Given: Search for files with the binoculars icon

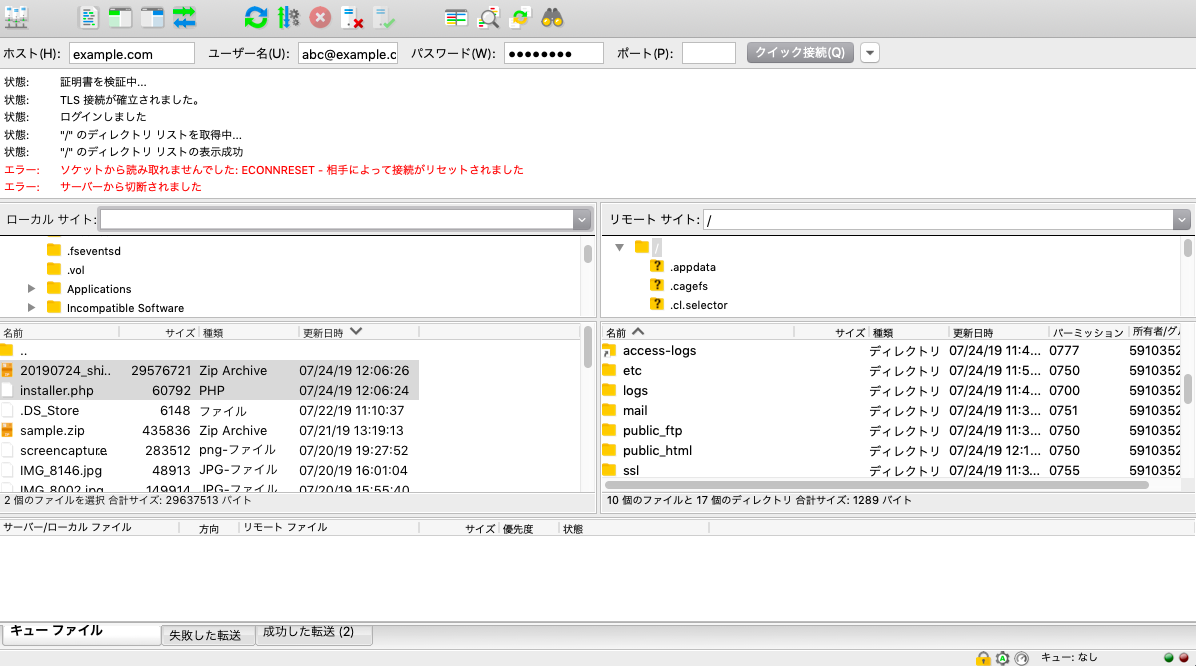Looking at the screenshot, I should click(x=551, y=17).
